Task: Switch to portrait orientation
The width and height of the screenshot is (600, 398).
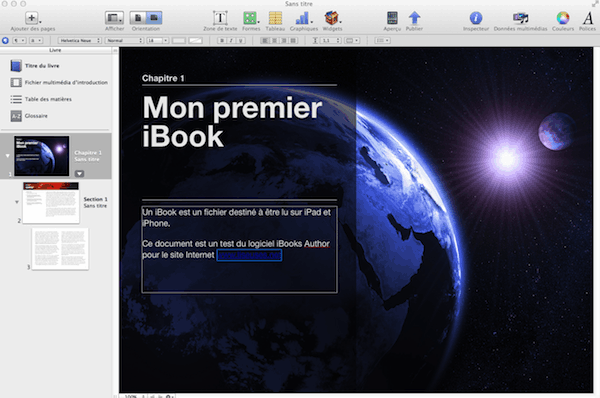Action: (x=138, y=18)
